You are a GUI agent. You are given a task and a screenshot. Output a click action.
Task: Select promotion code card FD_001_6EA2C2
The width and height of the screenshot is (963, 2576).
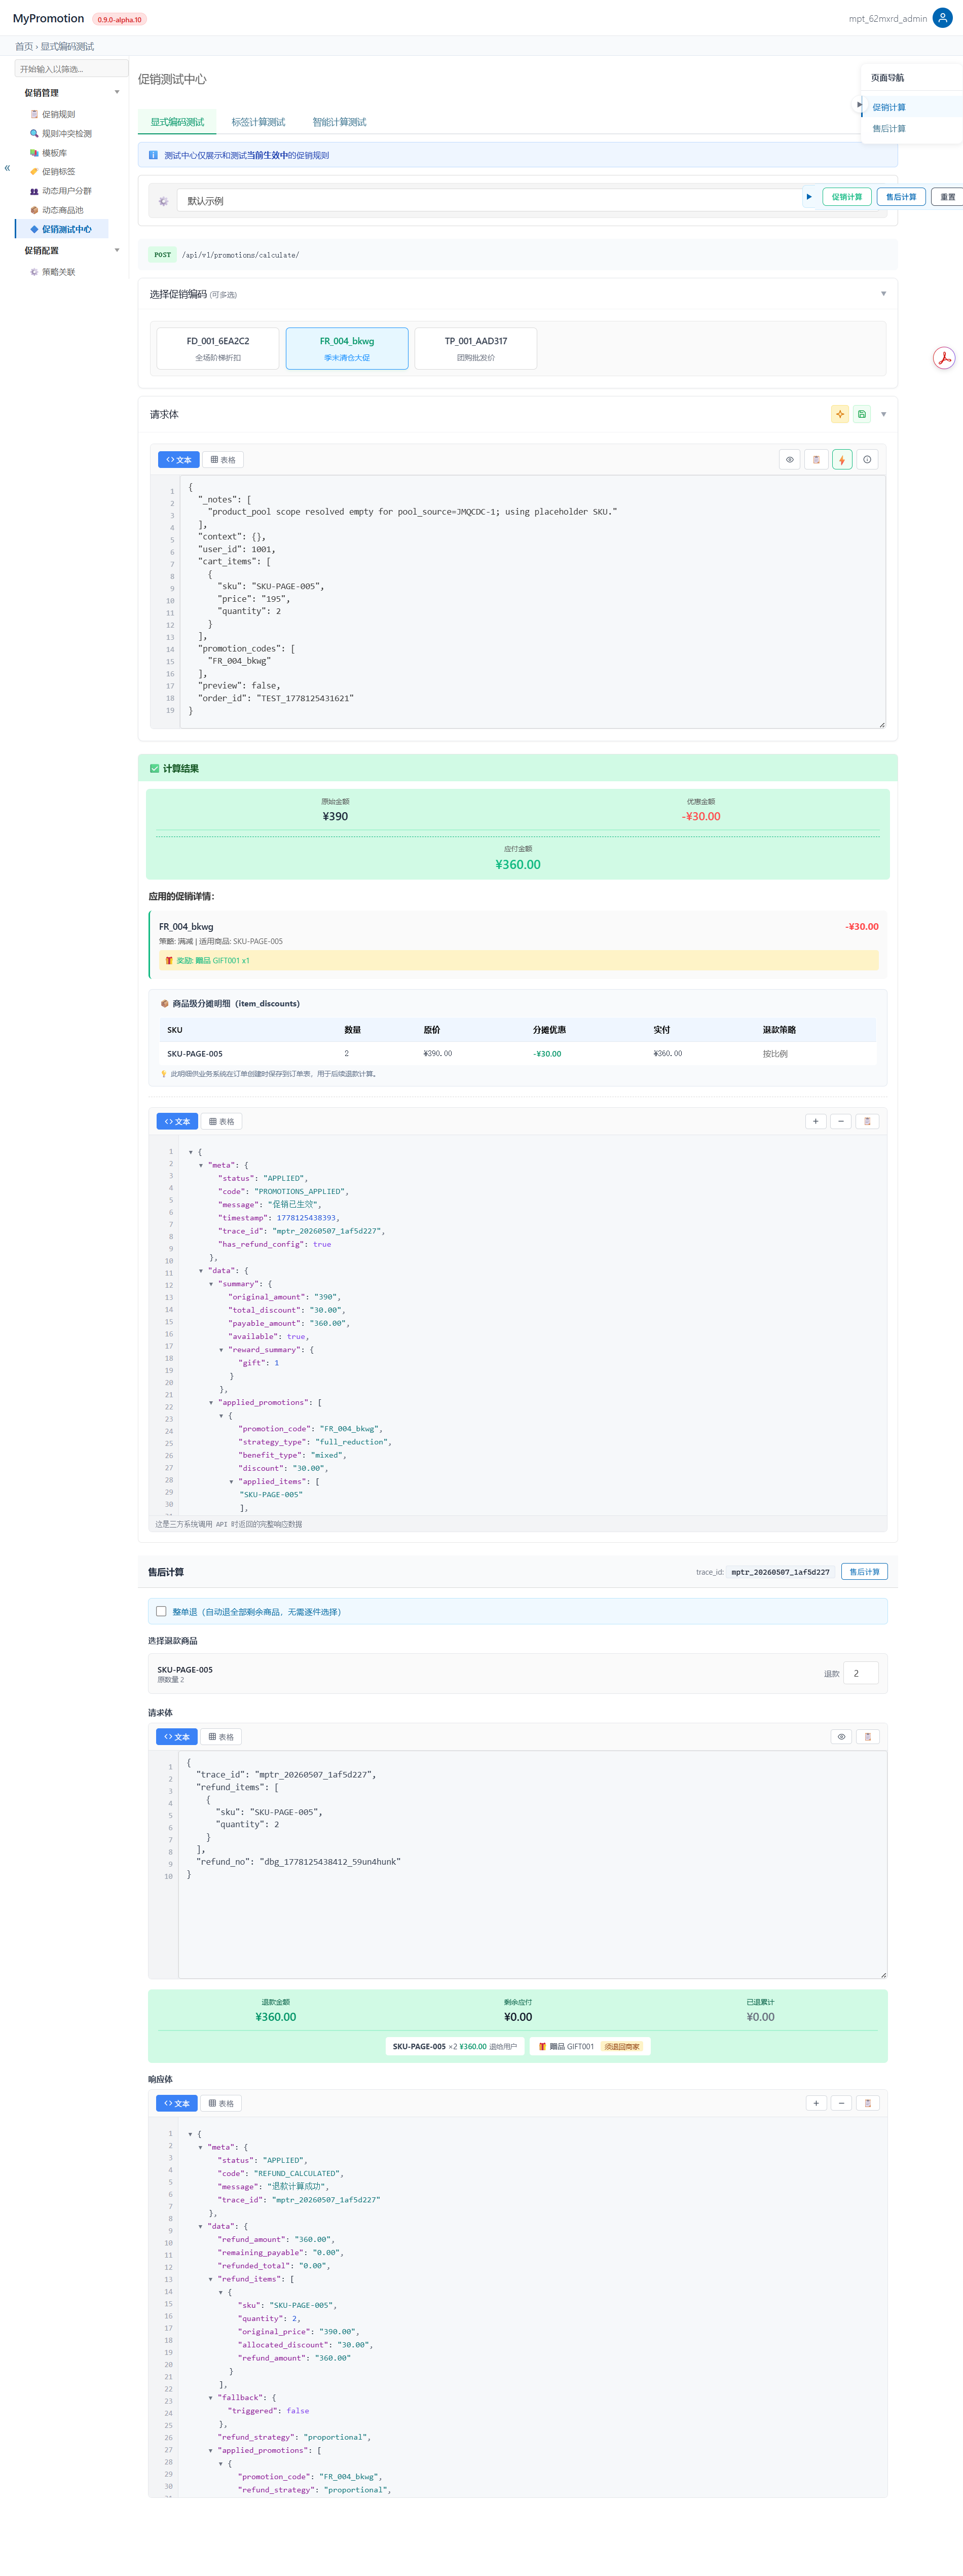coord(218,348)
